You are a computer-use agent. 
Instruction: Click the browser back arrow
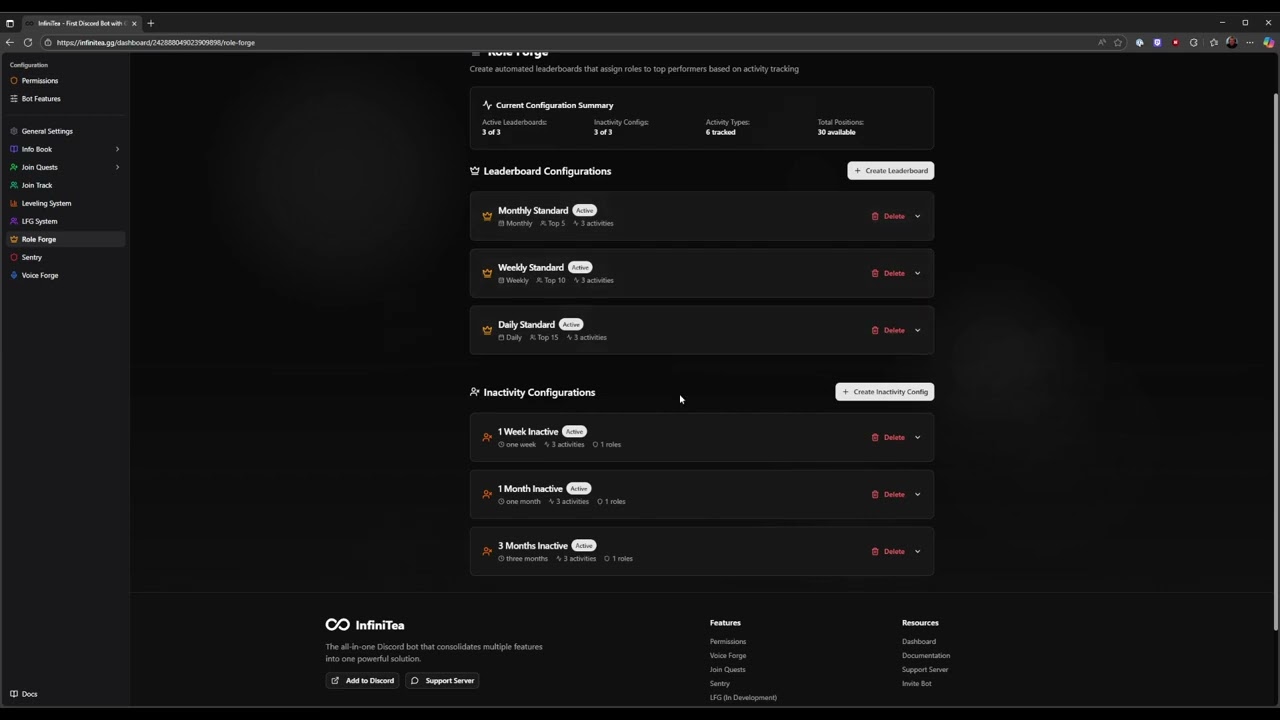coord(9,43)
